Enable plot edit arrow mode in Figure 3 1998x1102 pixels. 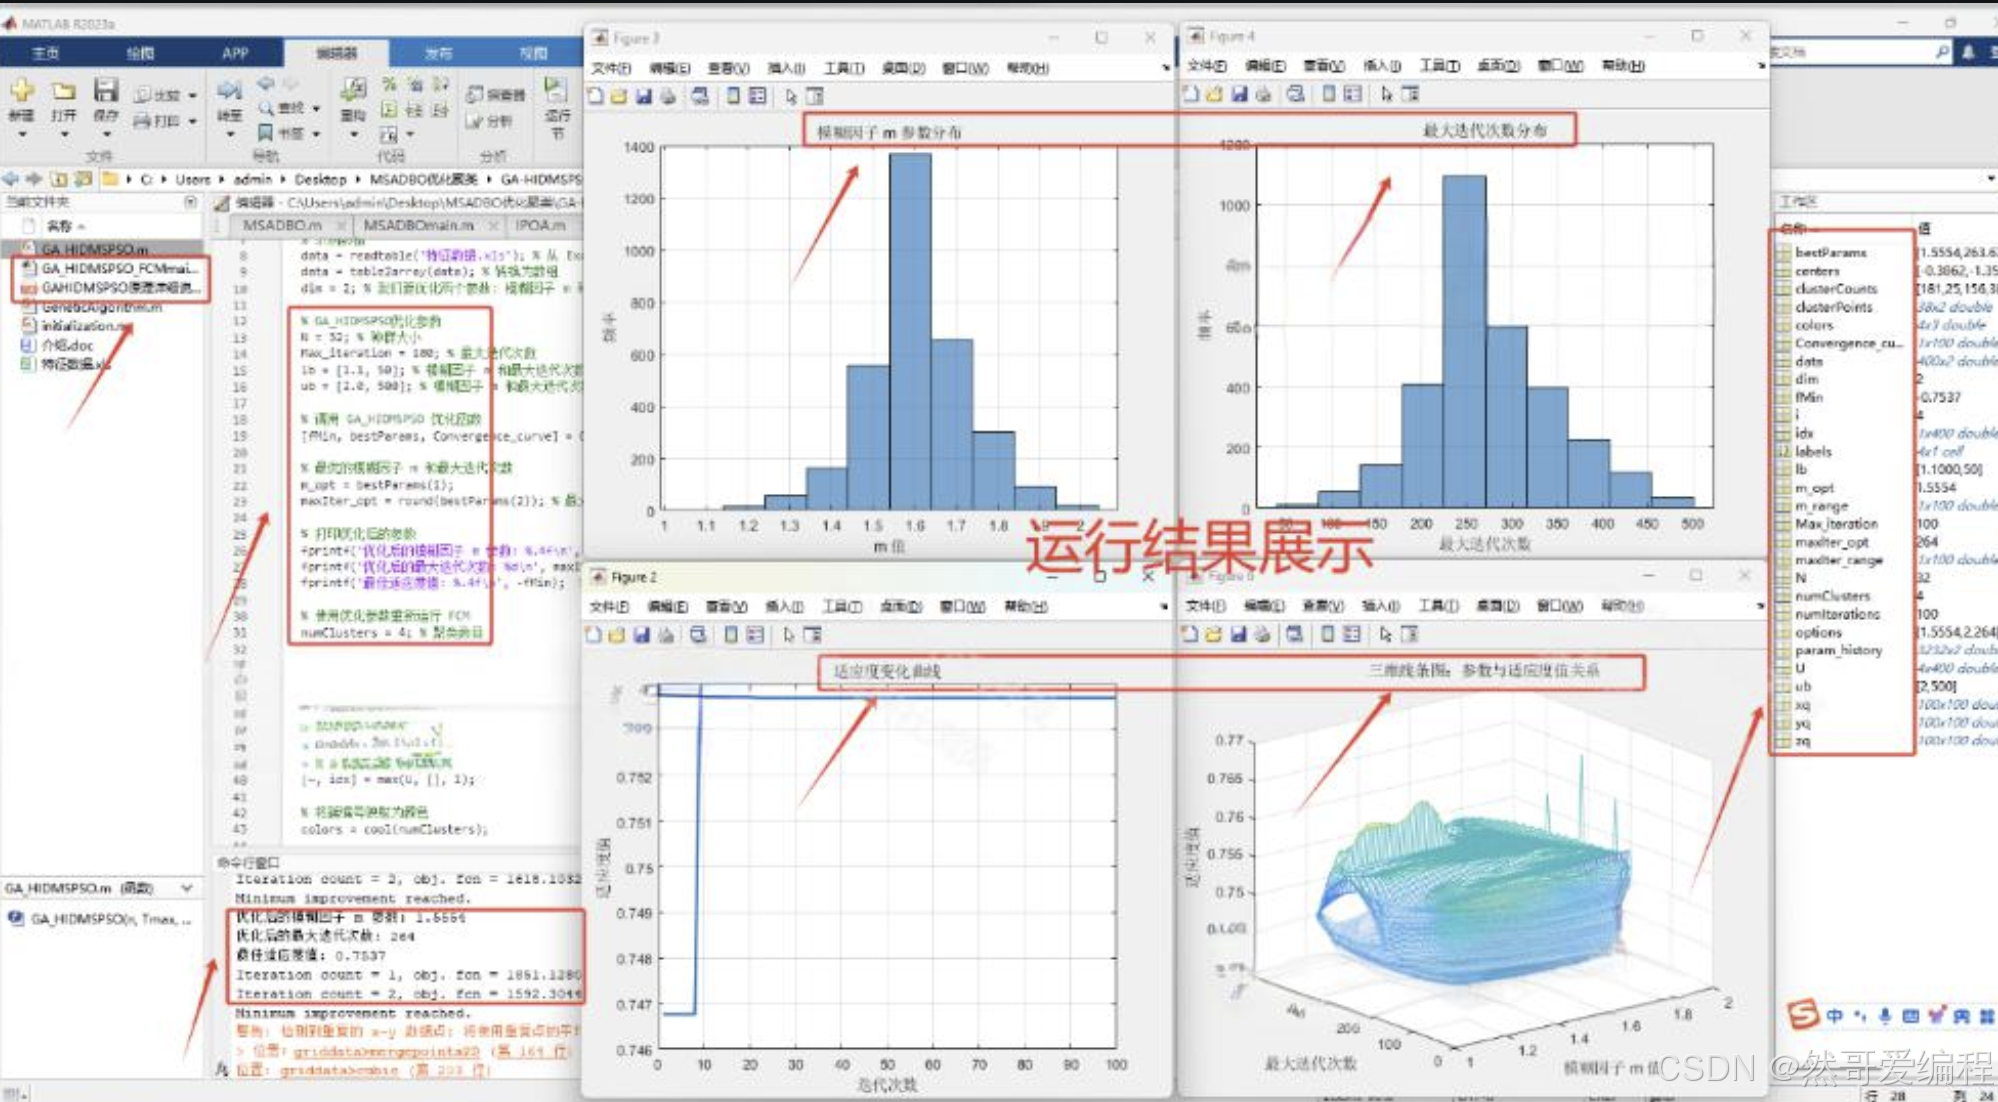[790, 97]
